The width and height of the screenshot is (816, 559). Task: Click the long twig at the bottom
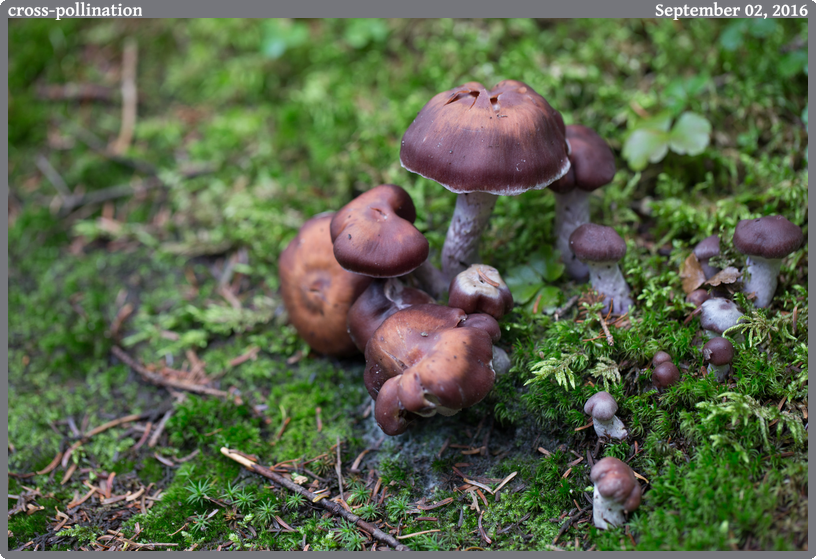(310, 495)
